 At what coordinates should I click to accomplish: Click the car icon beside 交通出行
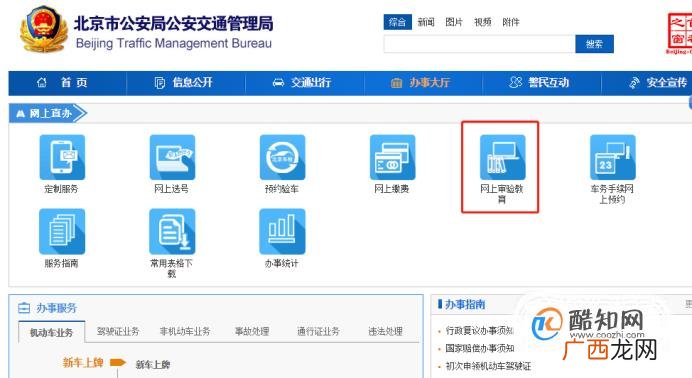pos(278,82)
